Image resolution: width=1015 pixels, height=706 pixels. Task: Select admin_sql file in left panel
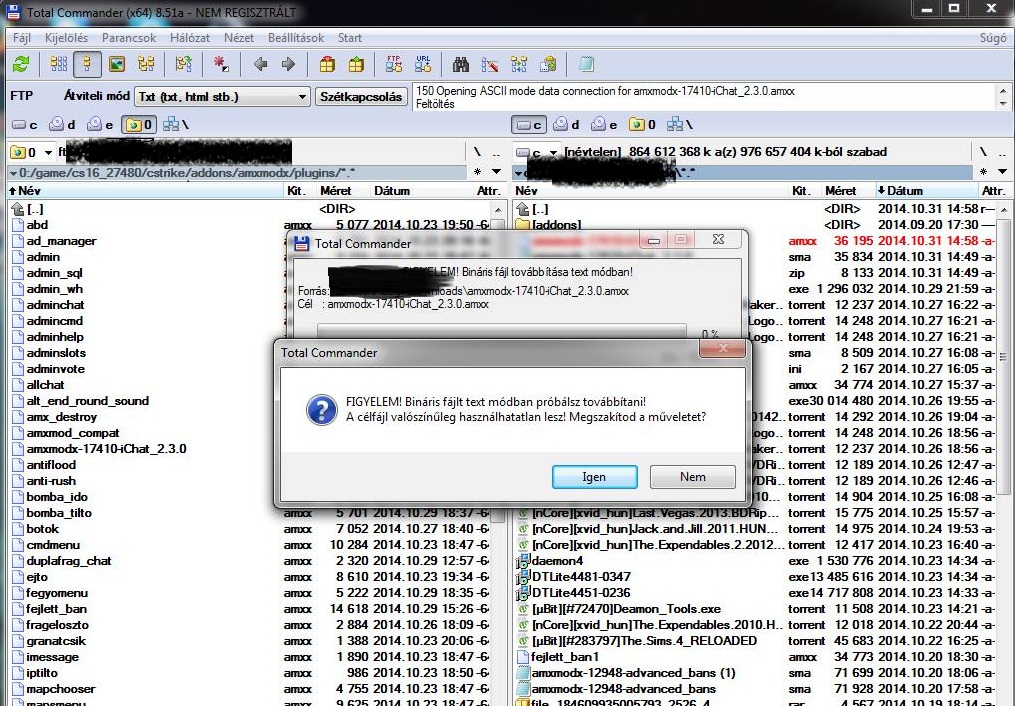54,273
